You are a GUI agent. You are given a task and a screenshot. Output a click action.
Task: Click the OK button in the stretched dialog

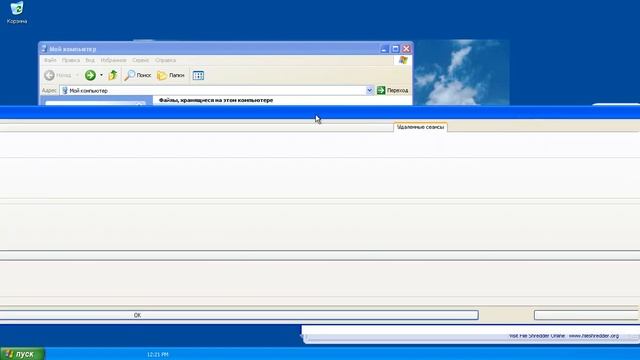point(239,315)
